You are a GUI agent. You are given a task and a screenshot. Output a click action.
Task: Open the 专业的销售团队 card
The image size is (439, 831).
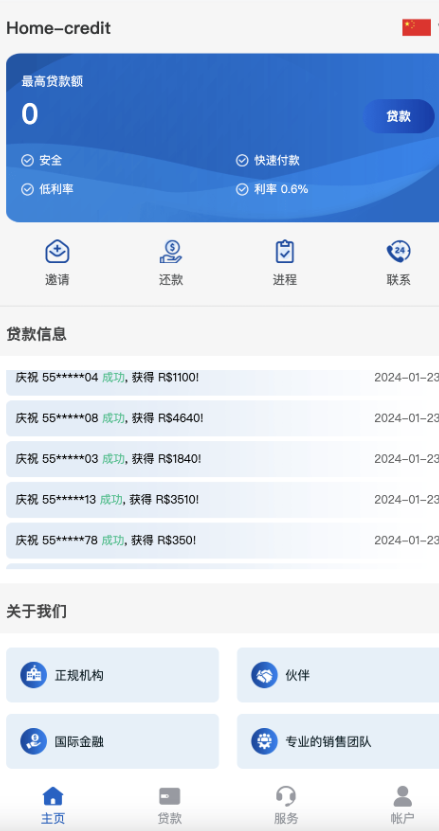[338, 741]
